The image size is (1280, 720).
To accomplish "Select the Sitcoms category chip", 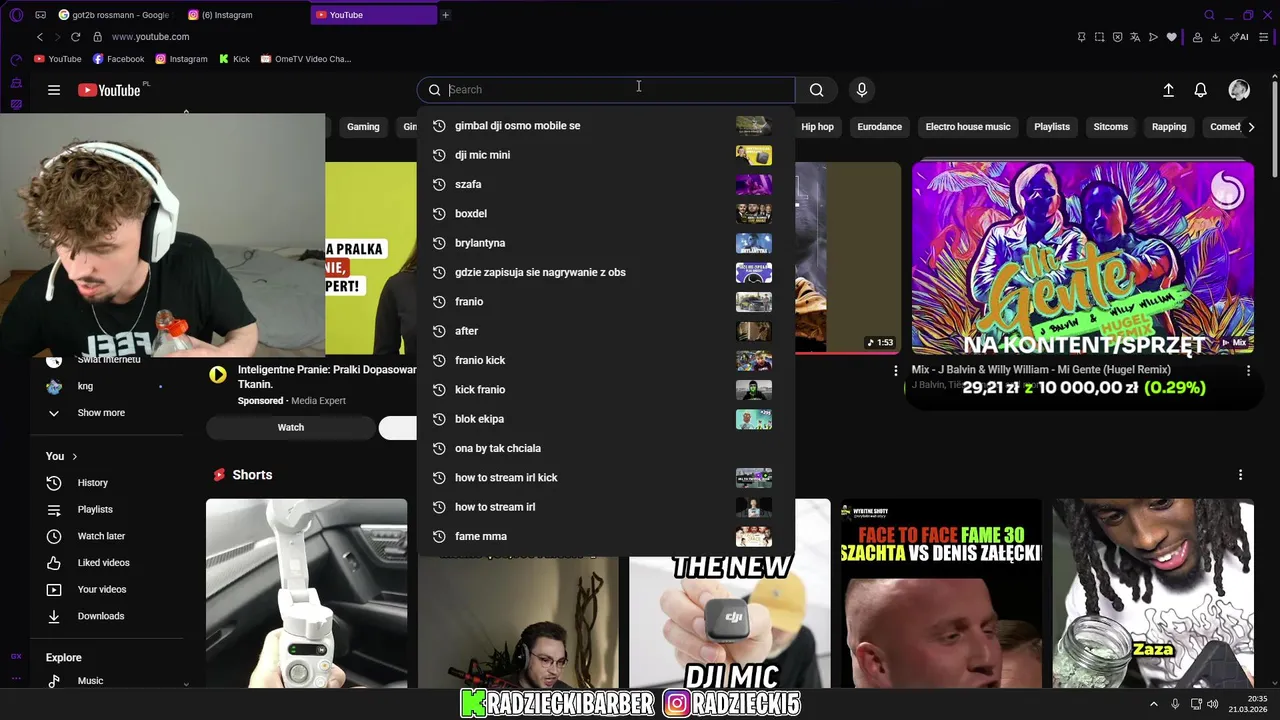I will click(1111, 127).
